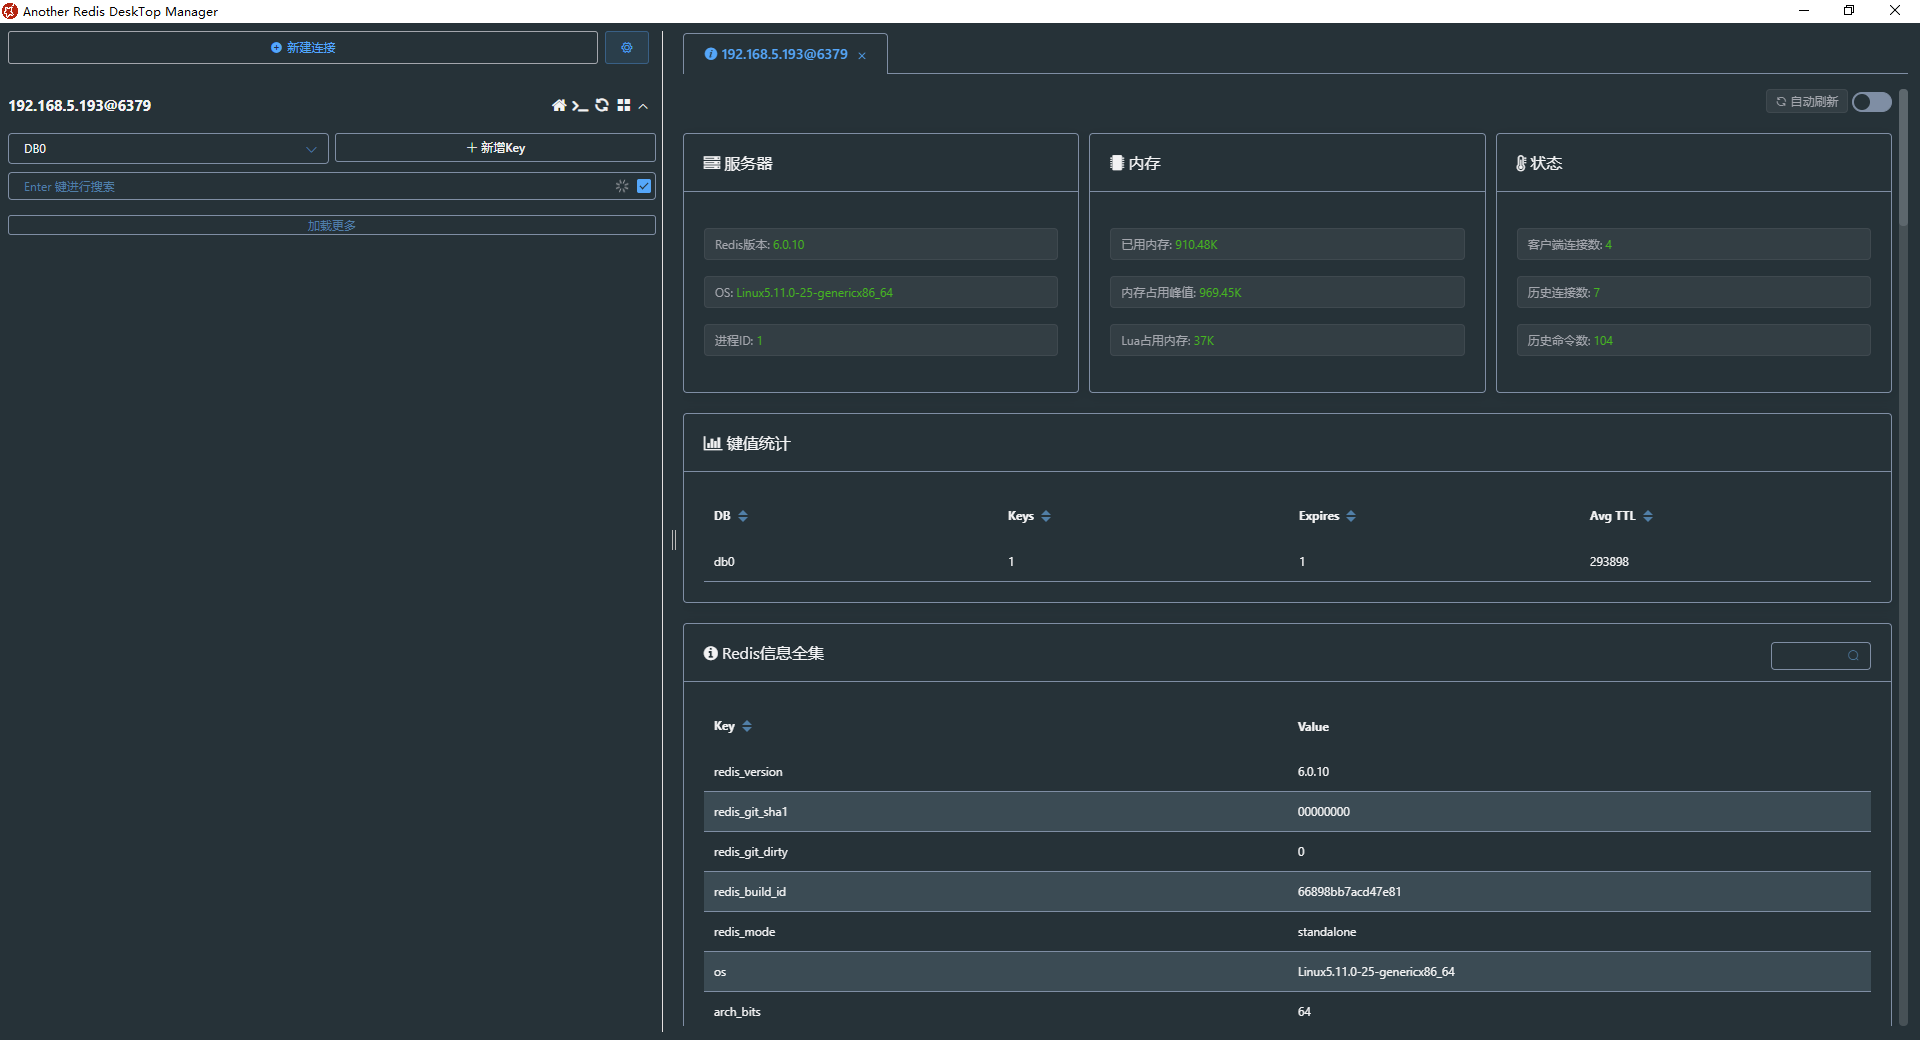The height and width of the screenshot is (1040, 1920).
Task: Collapse the connection with the chevron icon
Action: tap(644, 107)
